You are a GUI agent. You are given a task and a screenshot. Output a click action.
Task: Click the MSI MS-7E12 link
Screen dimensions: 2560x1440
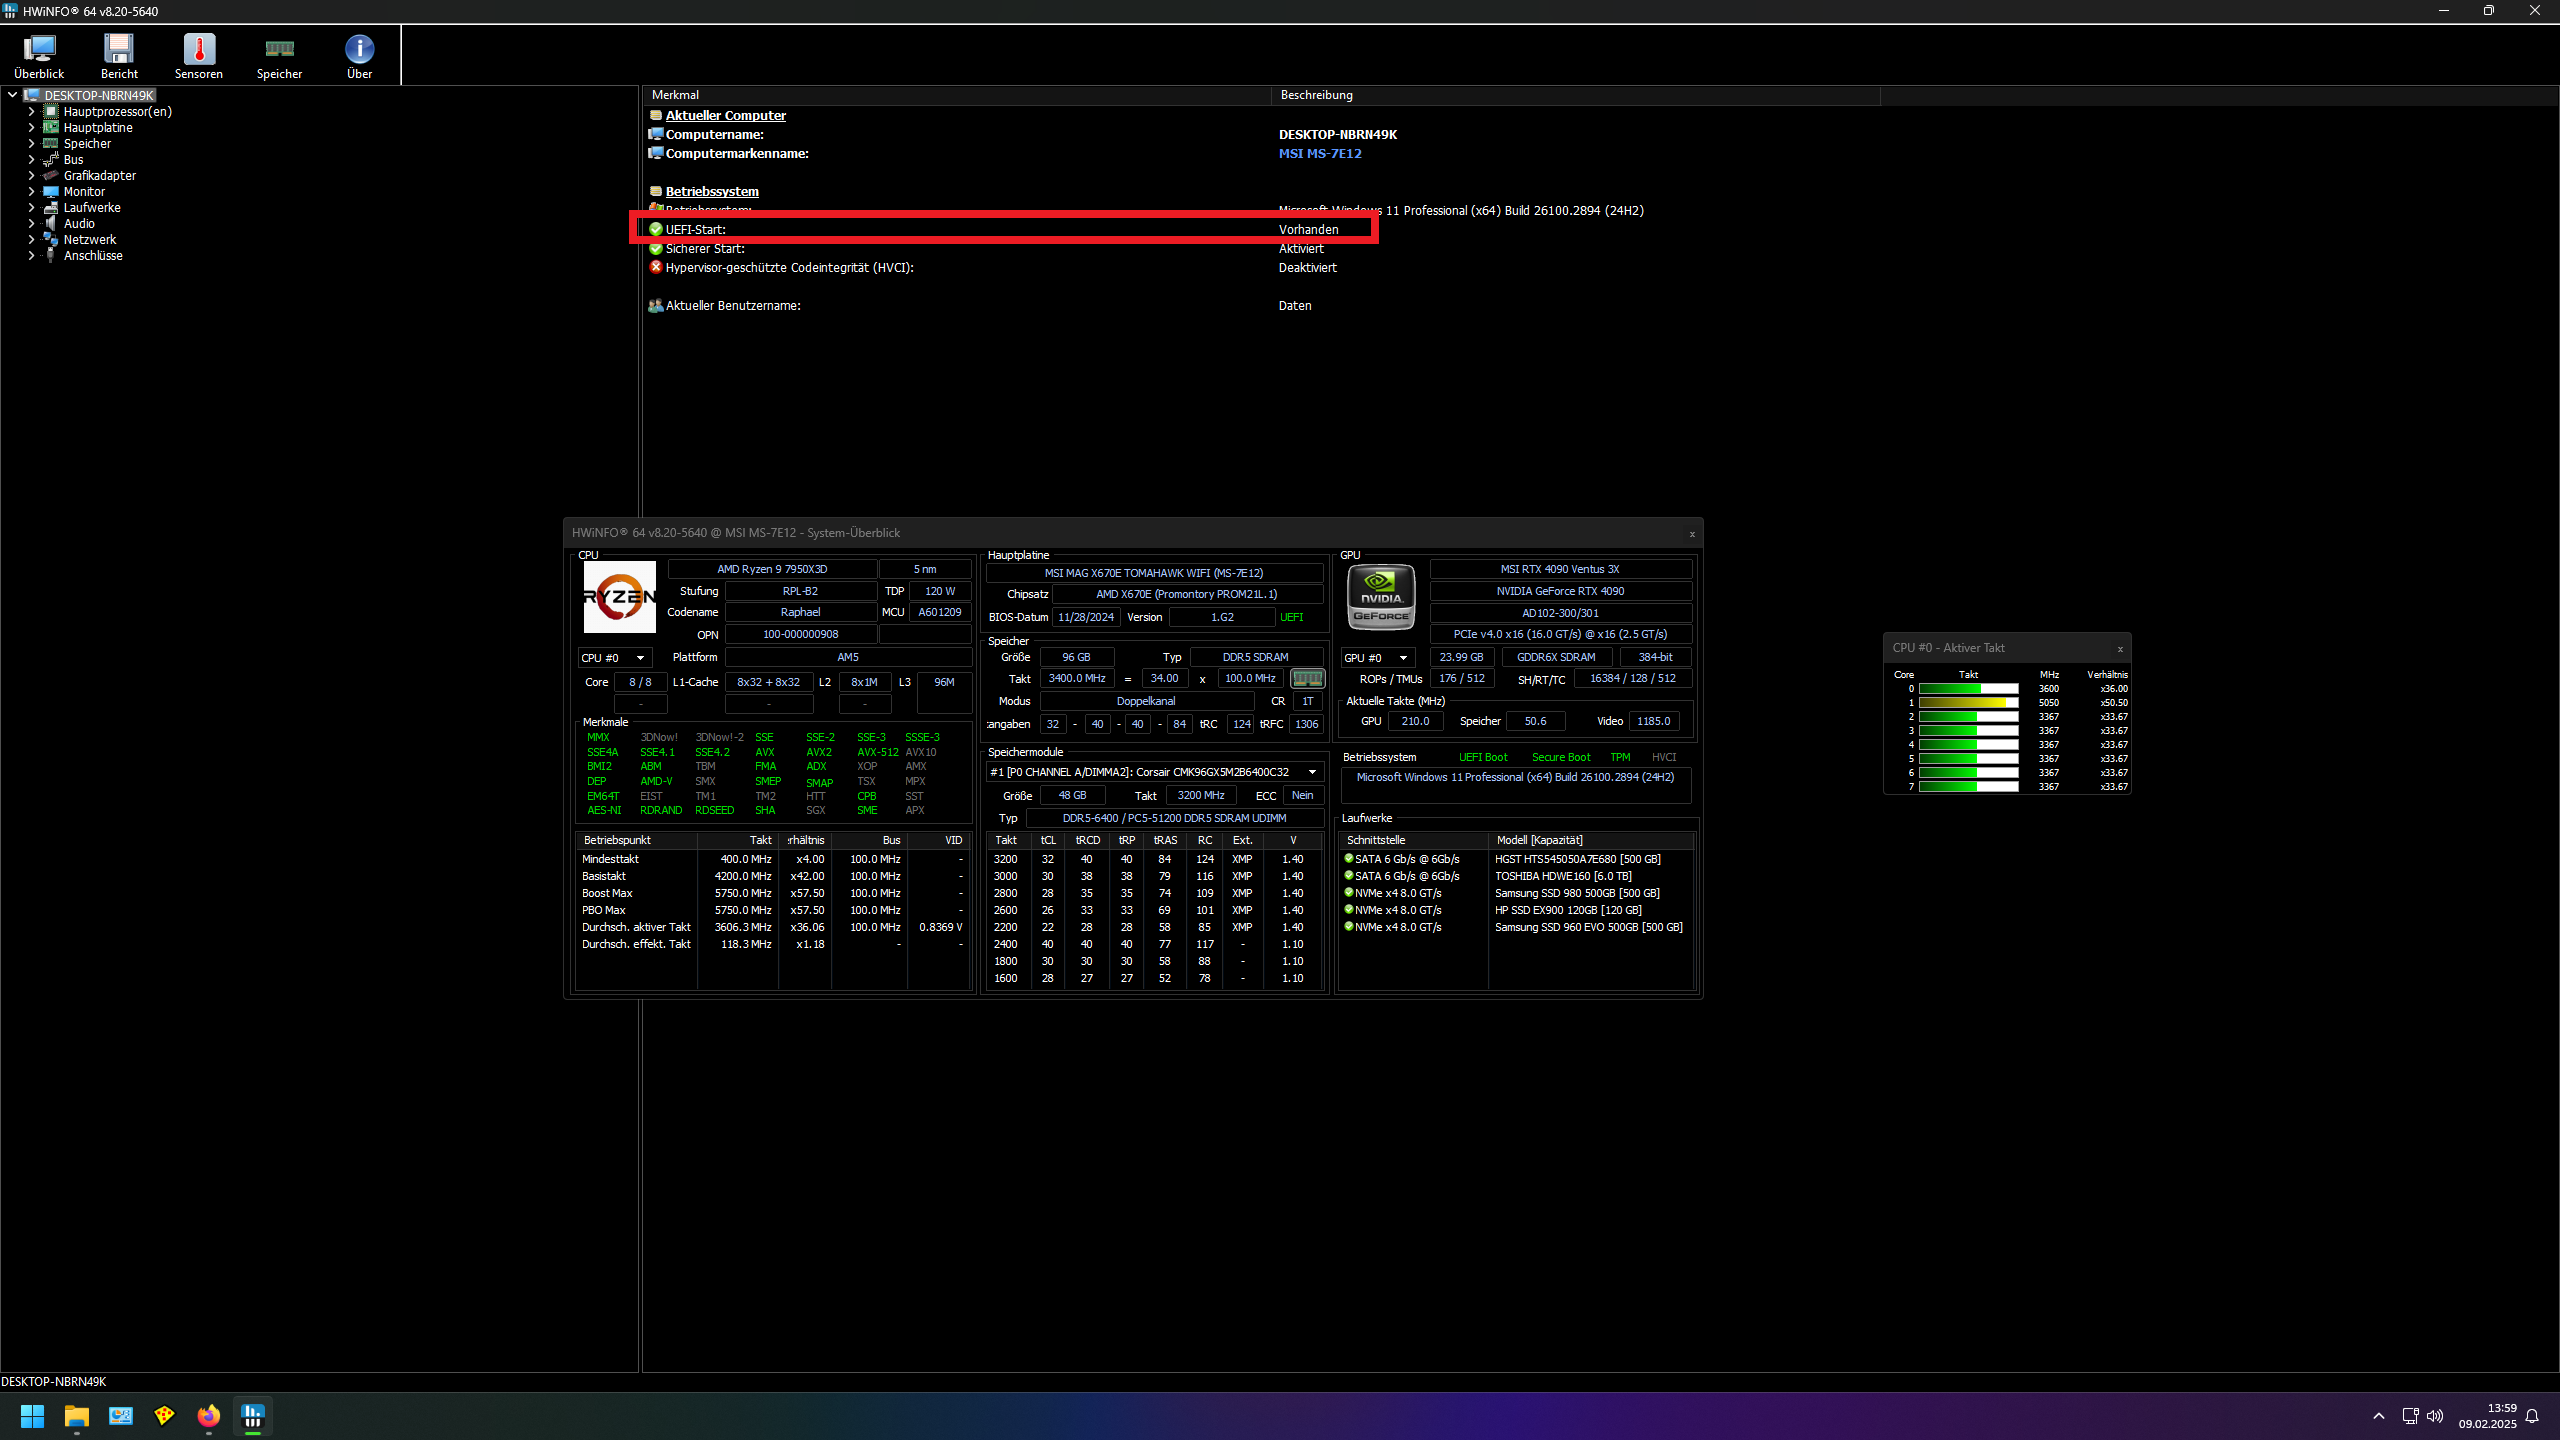[1320, 154]
